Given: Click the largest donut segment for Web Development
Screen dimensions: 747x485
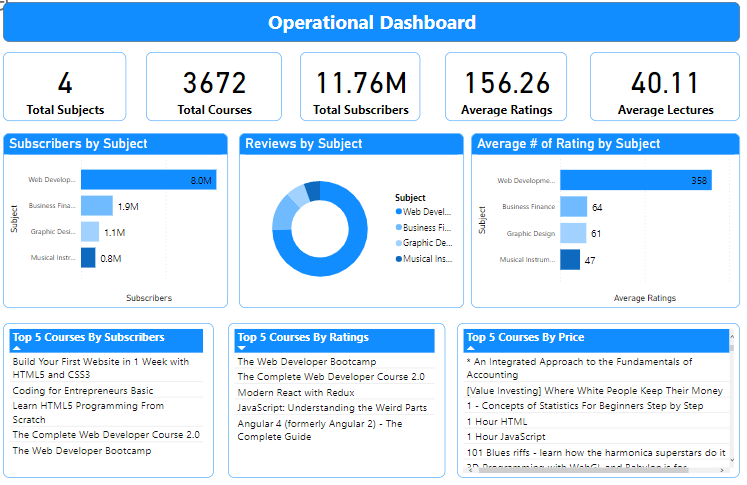Looking at the screenshot, I should coord(350,250).
